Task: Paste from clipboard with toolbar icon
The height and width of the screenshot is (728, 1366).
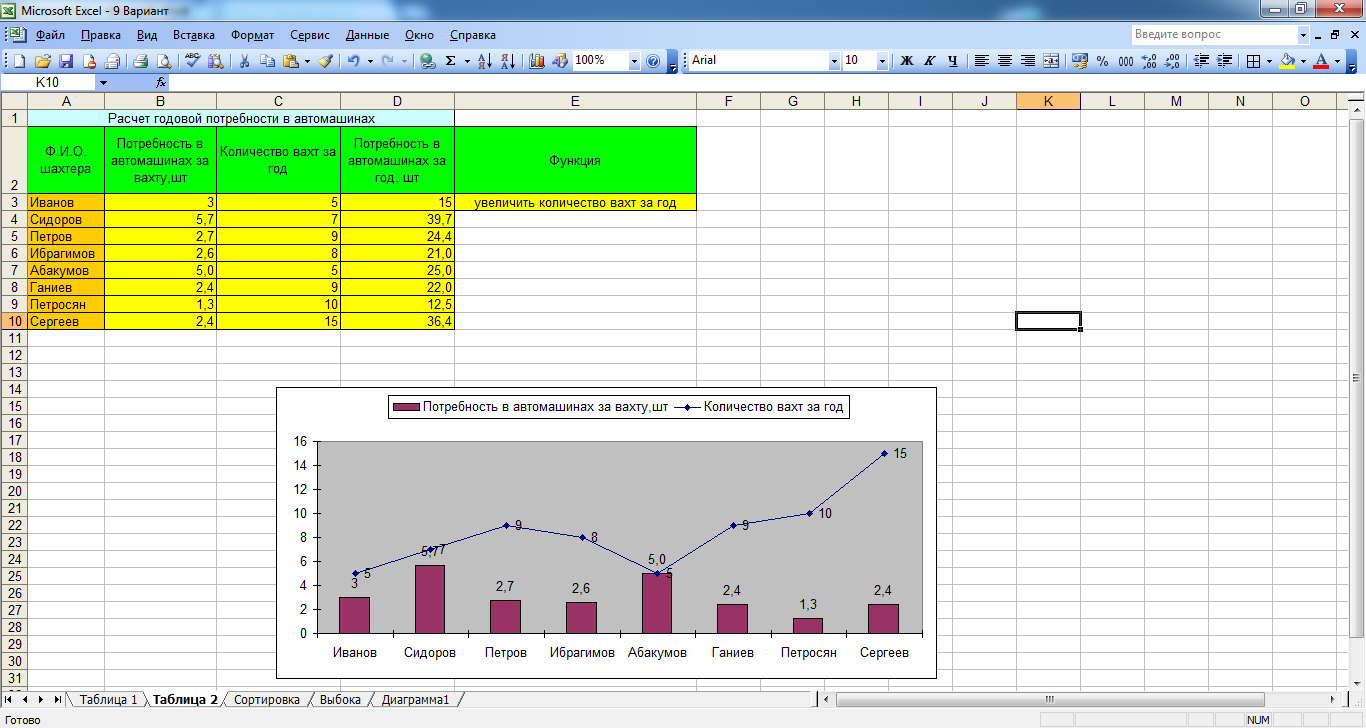Action: pos(290,61)
